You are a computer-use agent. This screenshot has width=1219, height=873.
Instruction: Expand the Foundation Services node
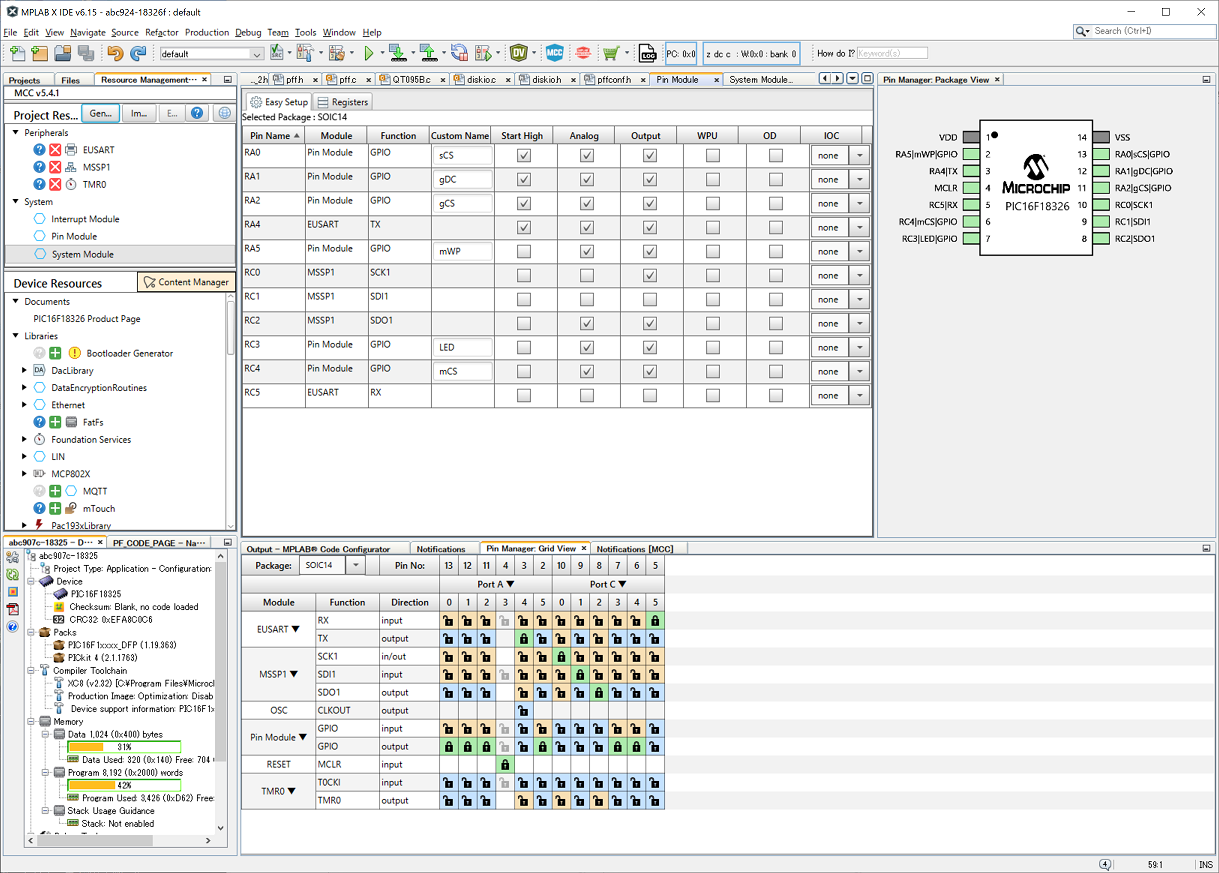pyautogui.click(x=24, y=439)
